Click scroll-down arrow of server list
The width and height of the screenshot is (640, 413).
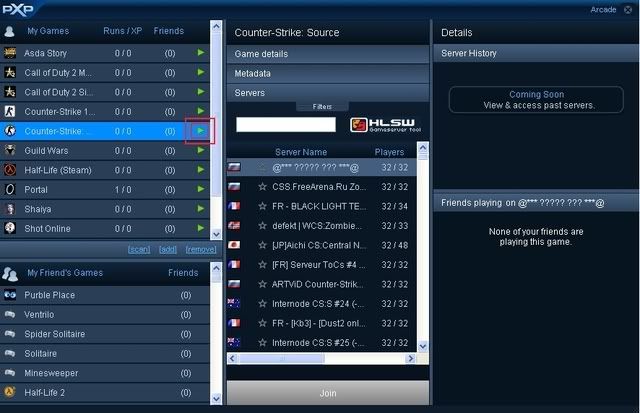click(423, 346)
